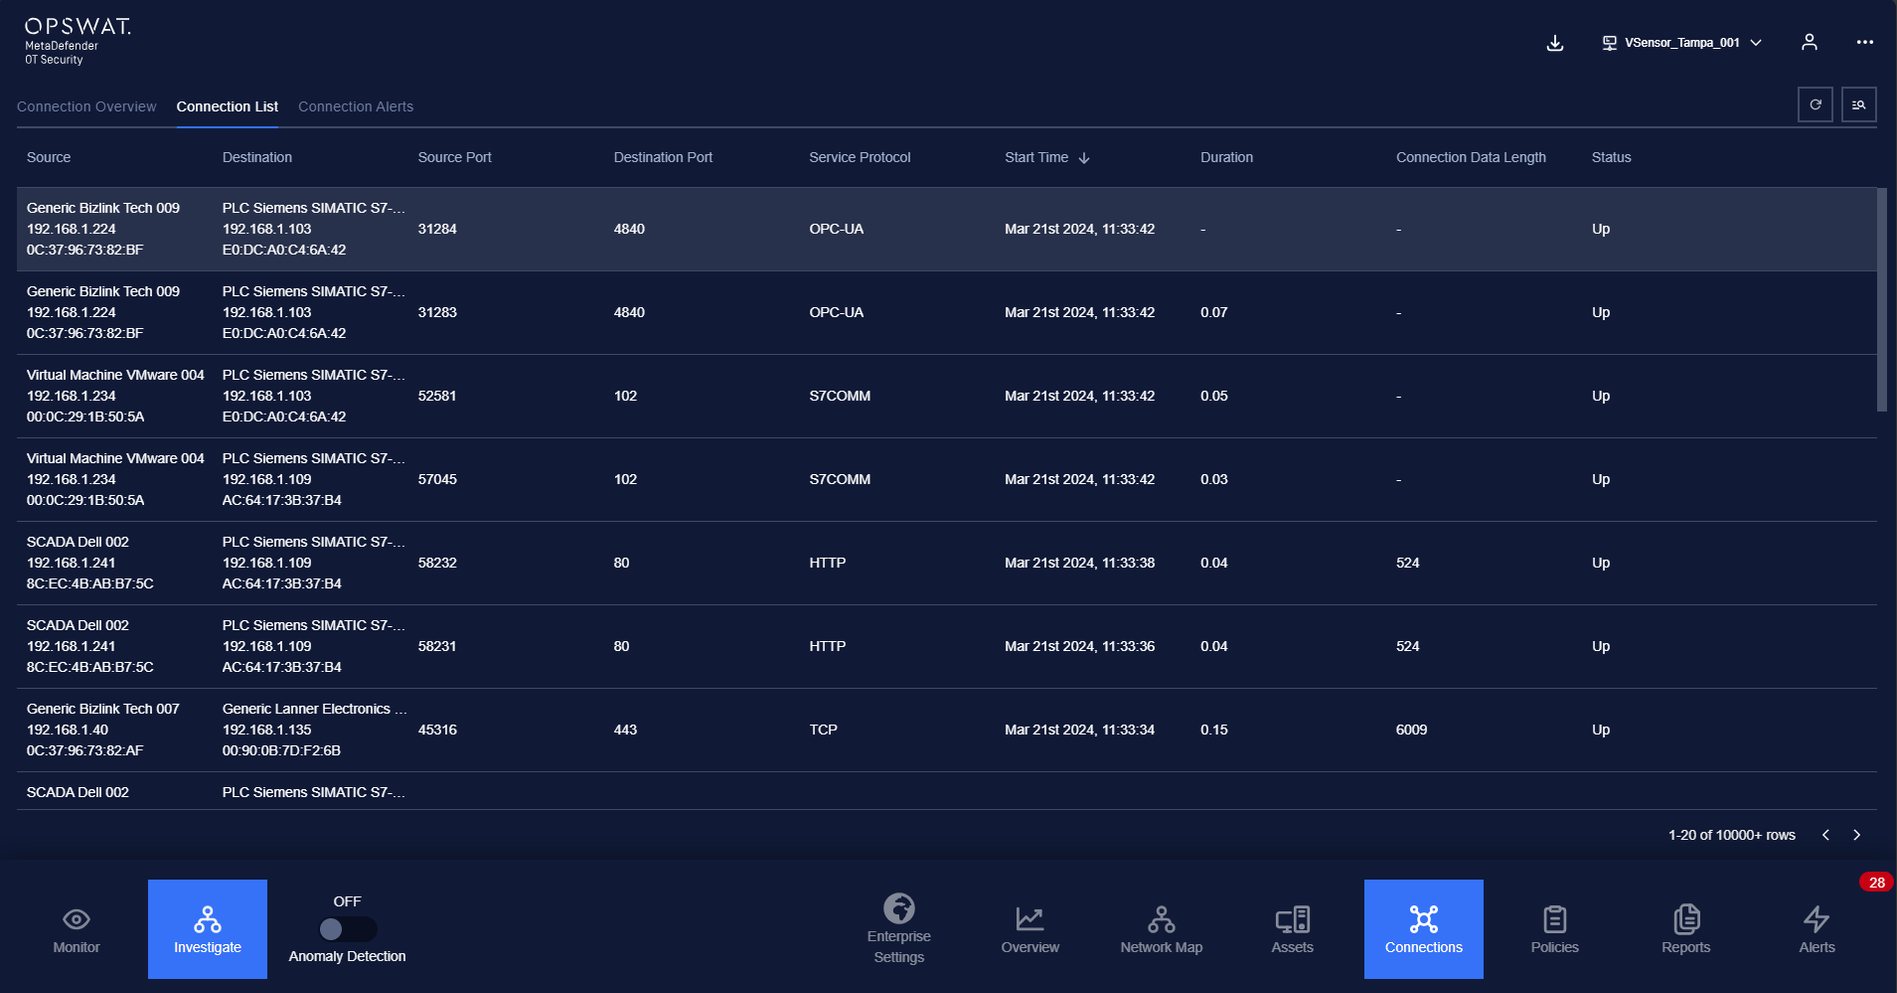This screenshot has width=1897, height=993.
Task: Click MAC address 00:90:0B:7D:F2:6B
Action: 281,751
